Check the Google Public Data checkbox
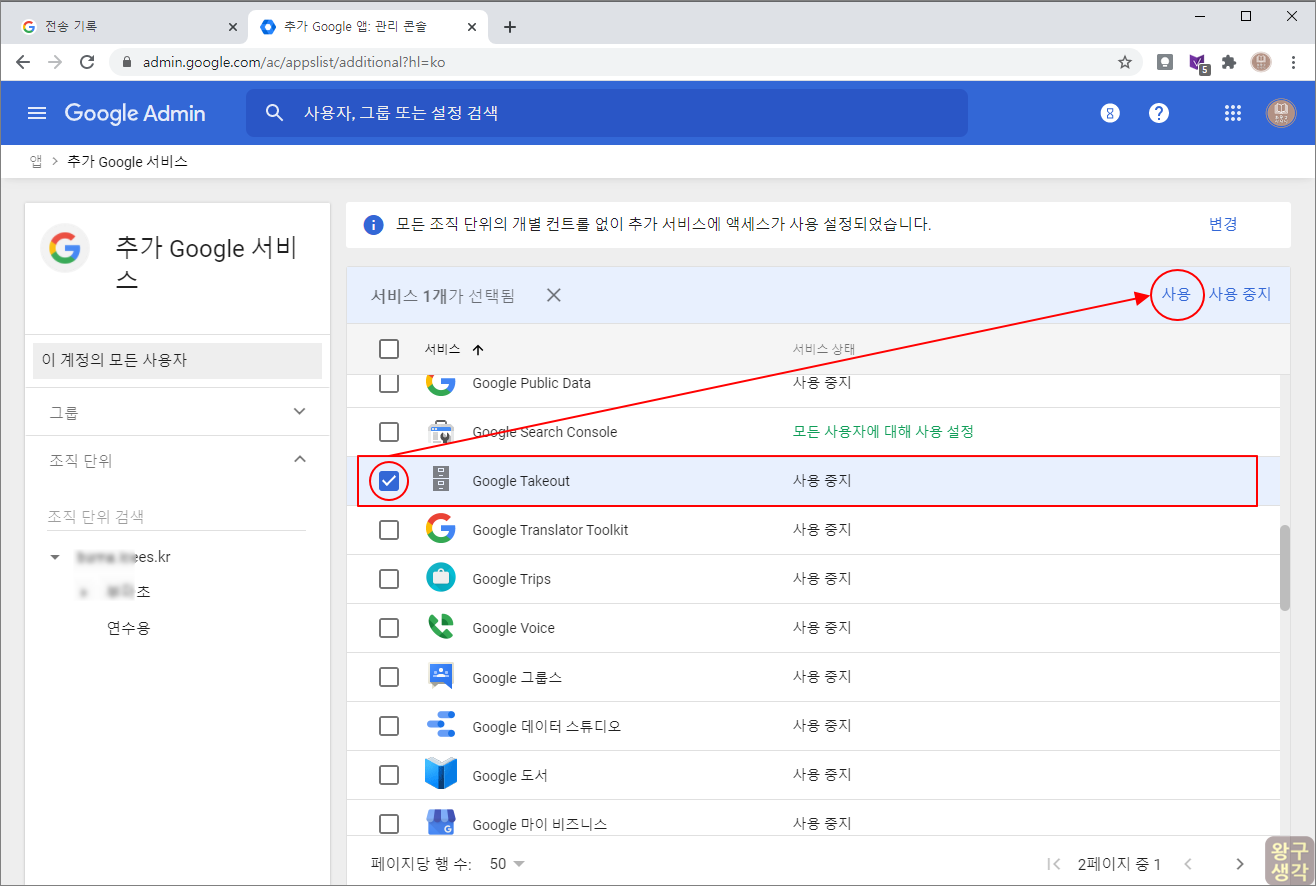 [389, 383]
